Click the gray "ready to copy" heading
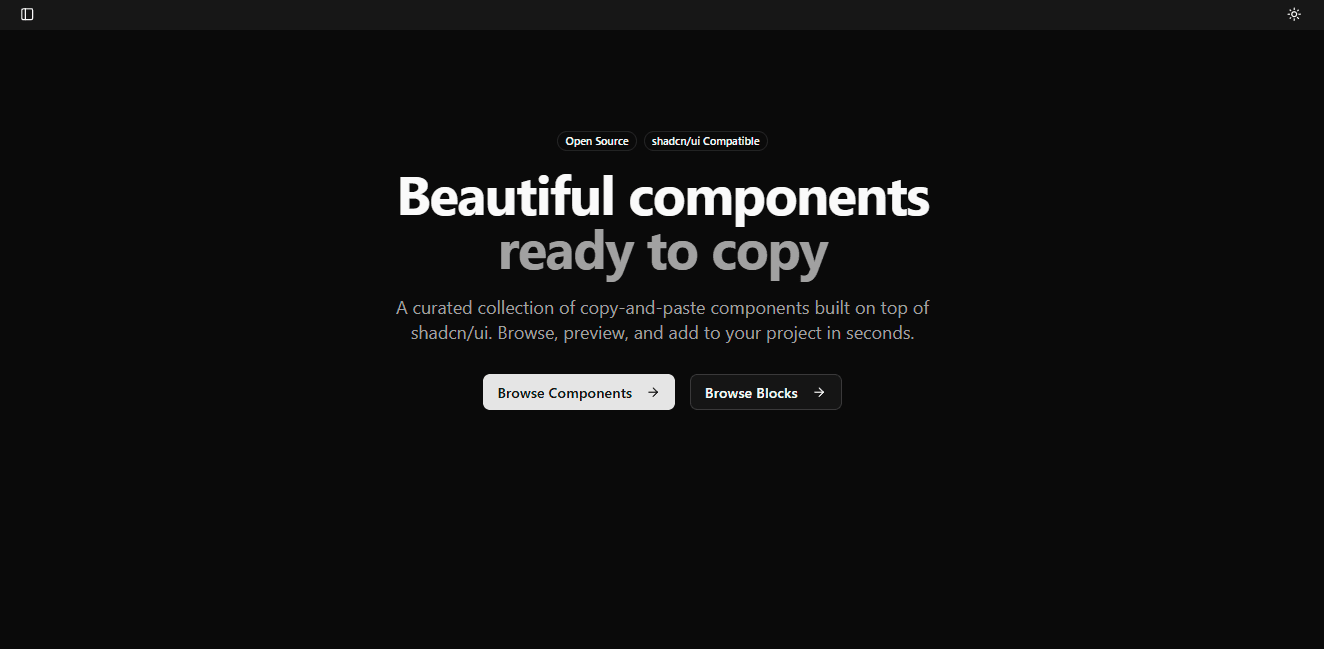The height and width of the screenshot is (649, 1324). pyautogui.click(x=663, y=252)
